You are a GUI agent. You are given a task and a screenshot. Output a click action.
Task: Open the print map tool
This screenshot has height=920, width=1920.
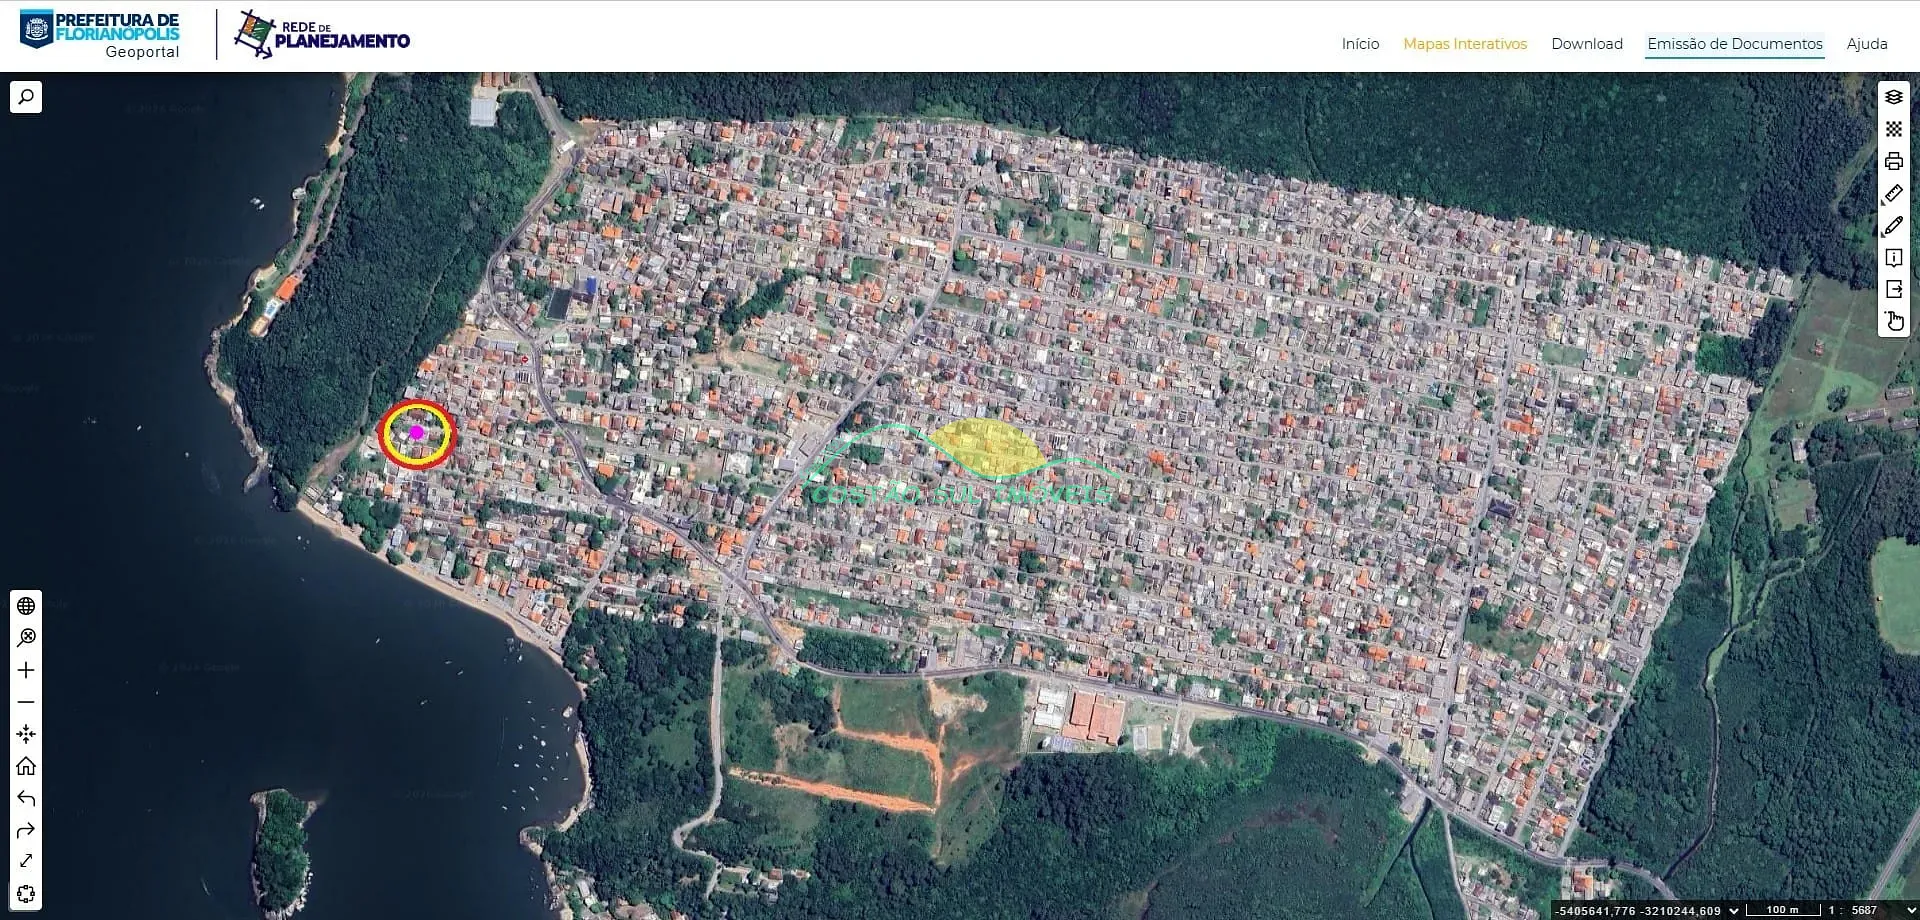[x=1893, y=161]
